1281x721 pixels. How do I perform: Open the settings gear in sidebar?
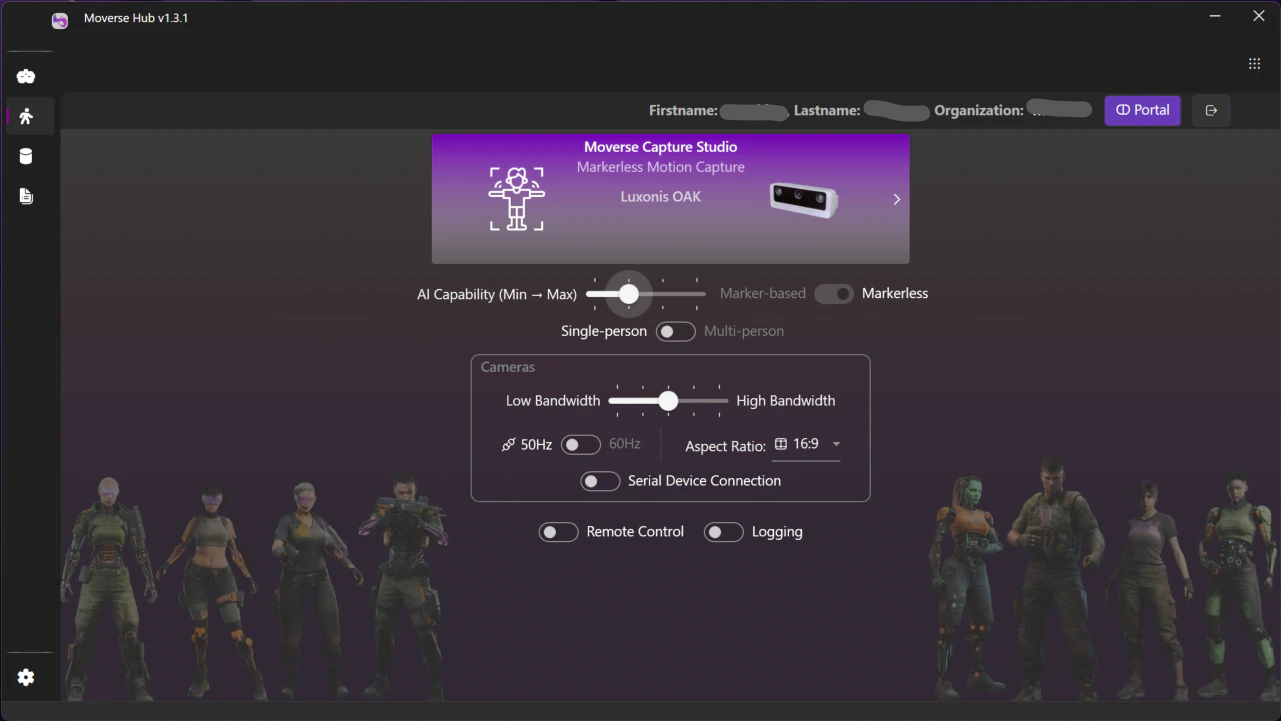click(x=26, y=678)
